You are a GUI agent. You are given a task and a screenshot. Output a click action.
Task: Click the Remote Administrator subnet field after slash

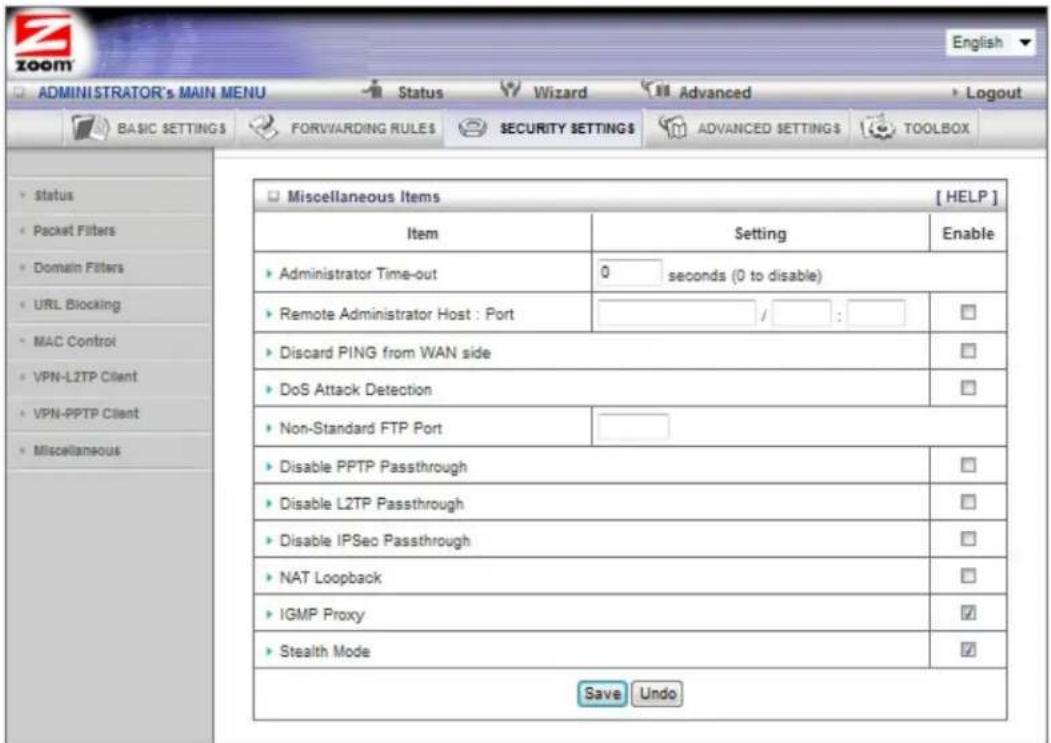click(x=801, y=313)
